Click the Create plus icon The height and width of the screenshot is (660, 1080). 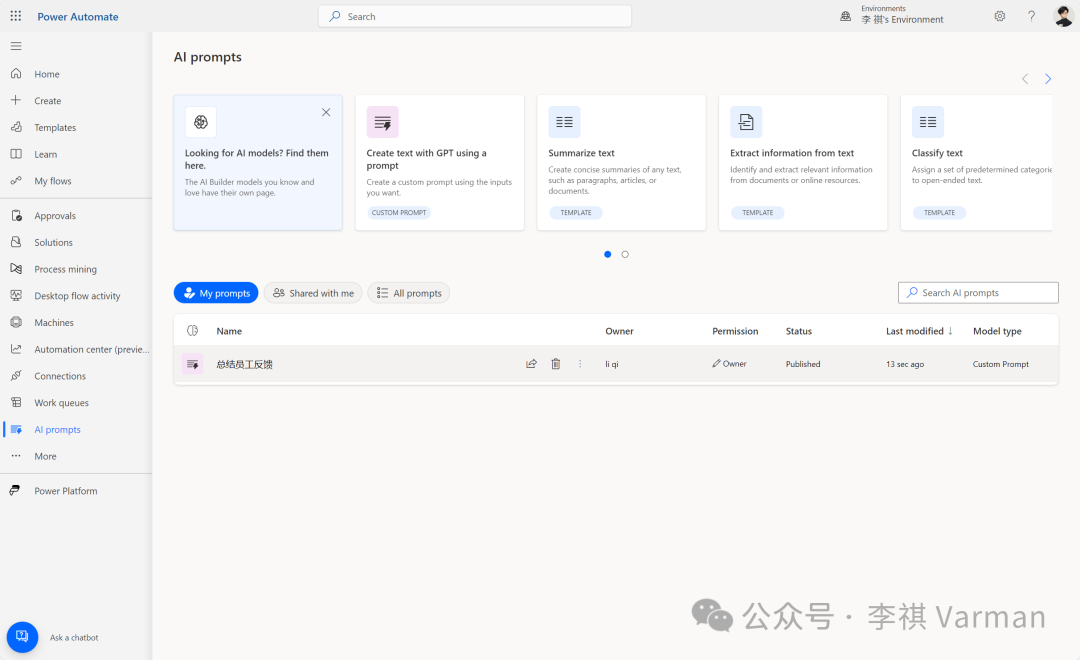point(16,100)
